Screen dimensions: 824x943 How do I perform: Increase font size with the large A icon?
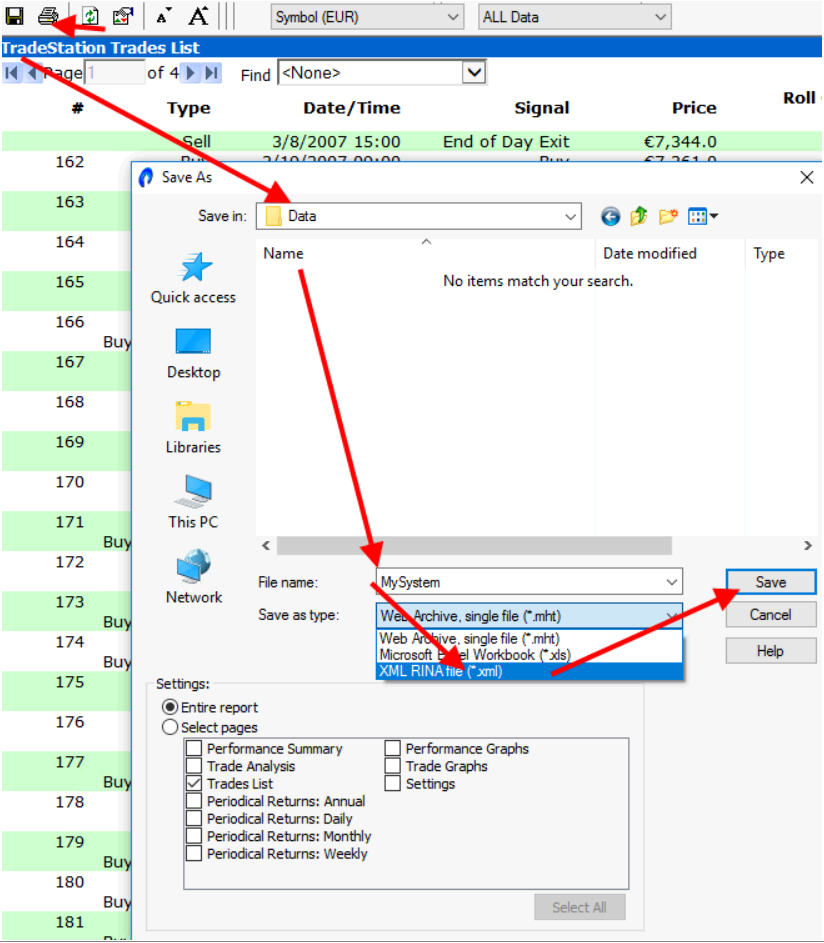[x=198, y=16]
